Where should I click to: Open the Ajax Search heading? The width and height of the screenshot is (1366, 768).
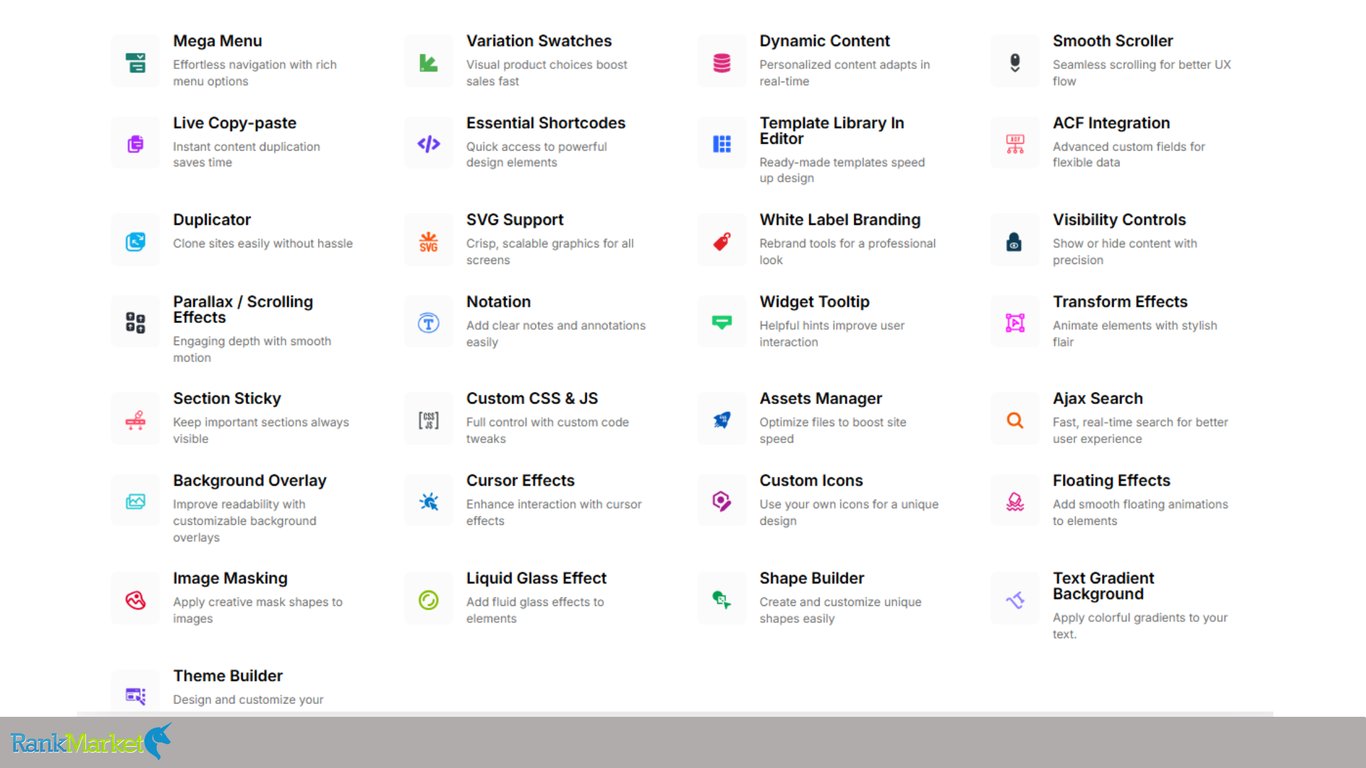(x=1098, y=399)
